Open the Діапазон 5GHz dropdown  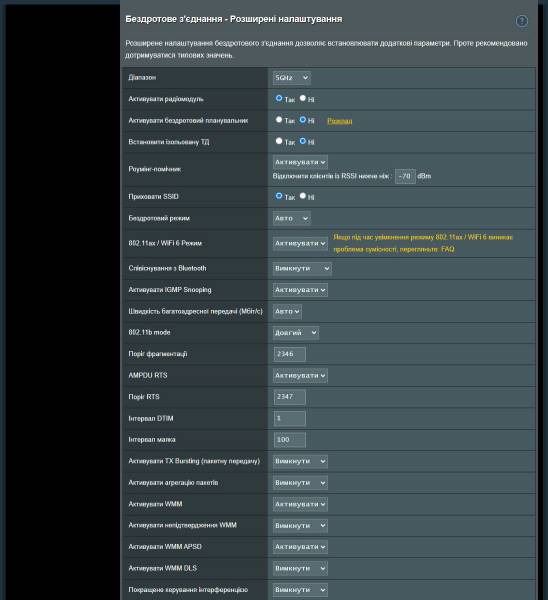[x=292, y=78]
